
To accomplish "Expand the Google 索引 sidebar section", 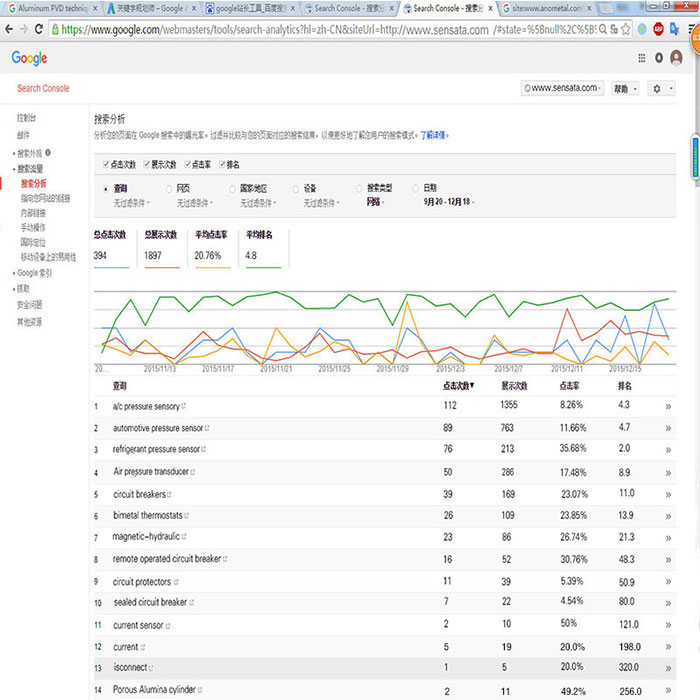I will (33, 273).
